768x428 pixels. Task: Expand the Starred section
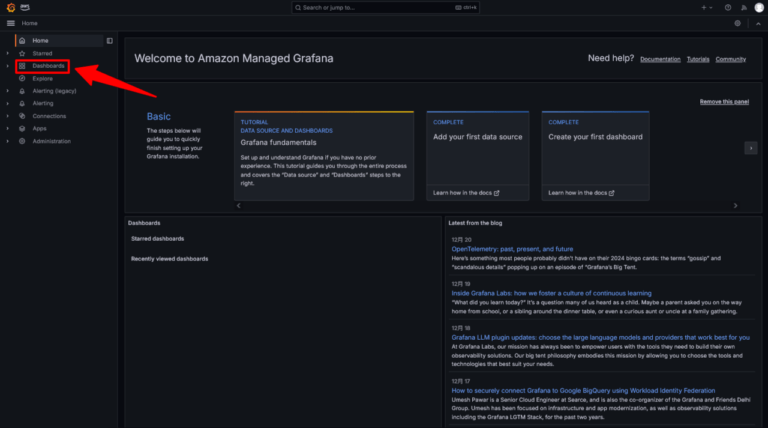[7, 53]
